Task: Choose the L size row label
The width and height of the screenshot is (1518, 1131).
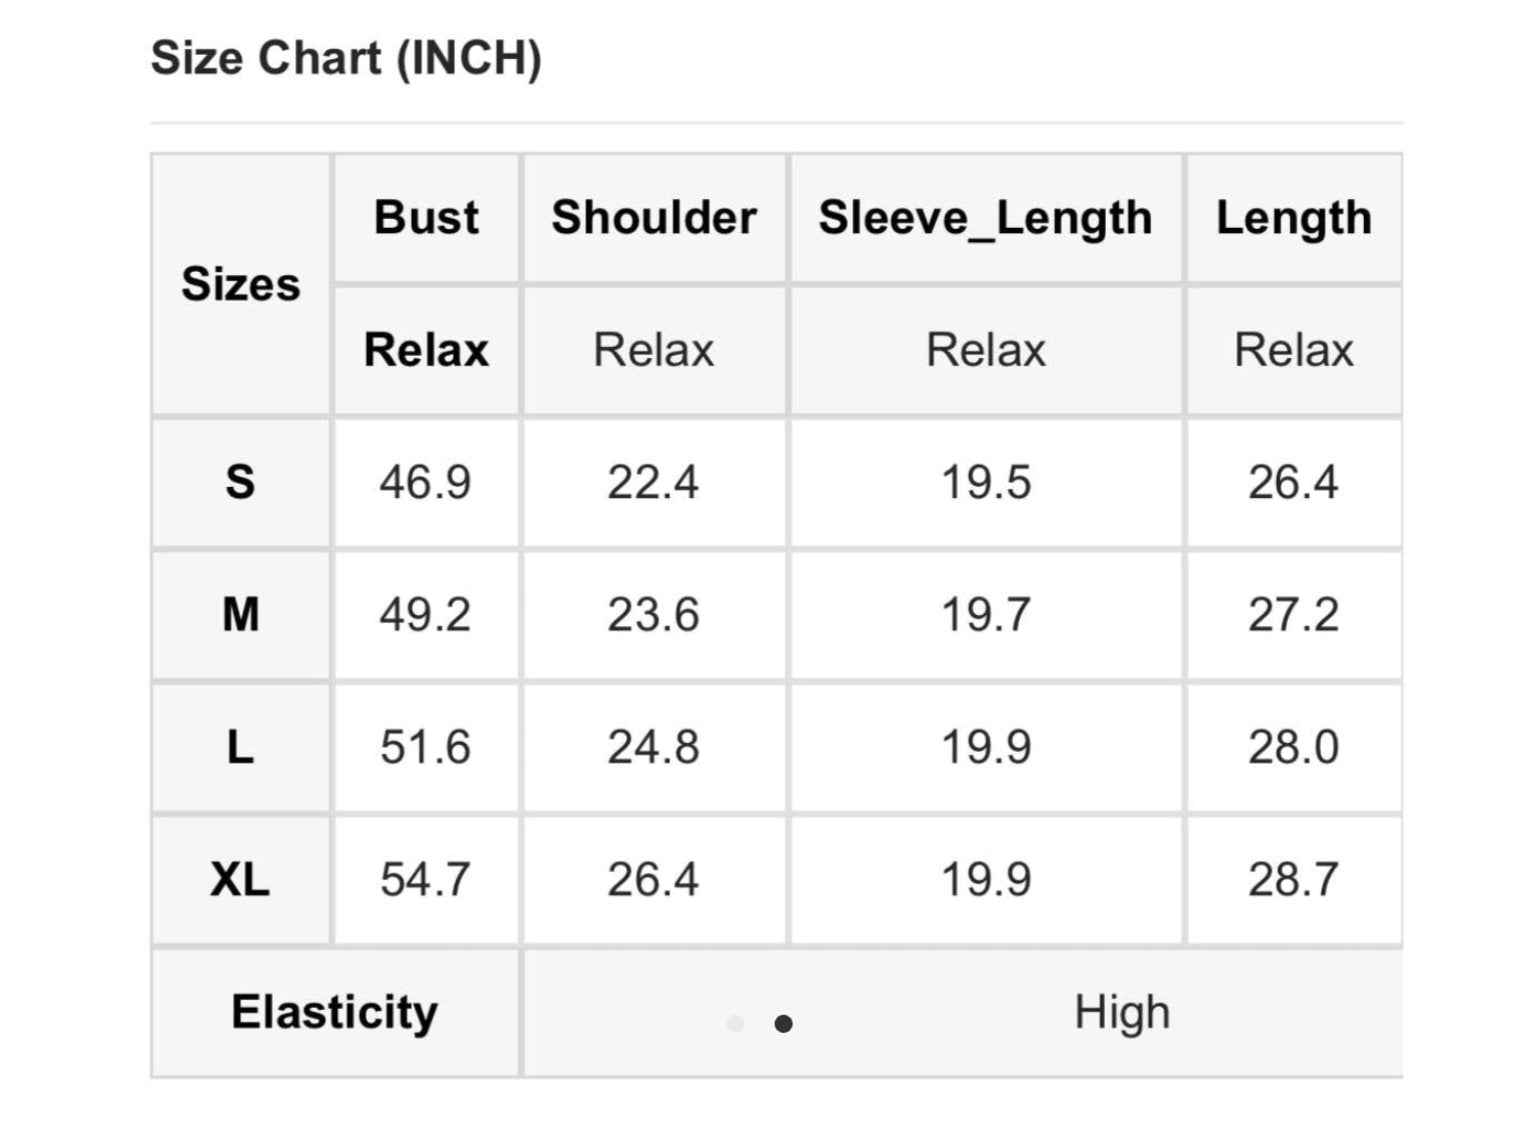Action: coord(240,747)
